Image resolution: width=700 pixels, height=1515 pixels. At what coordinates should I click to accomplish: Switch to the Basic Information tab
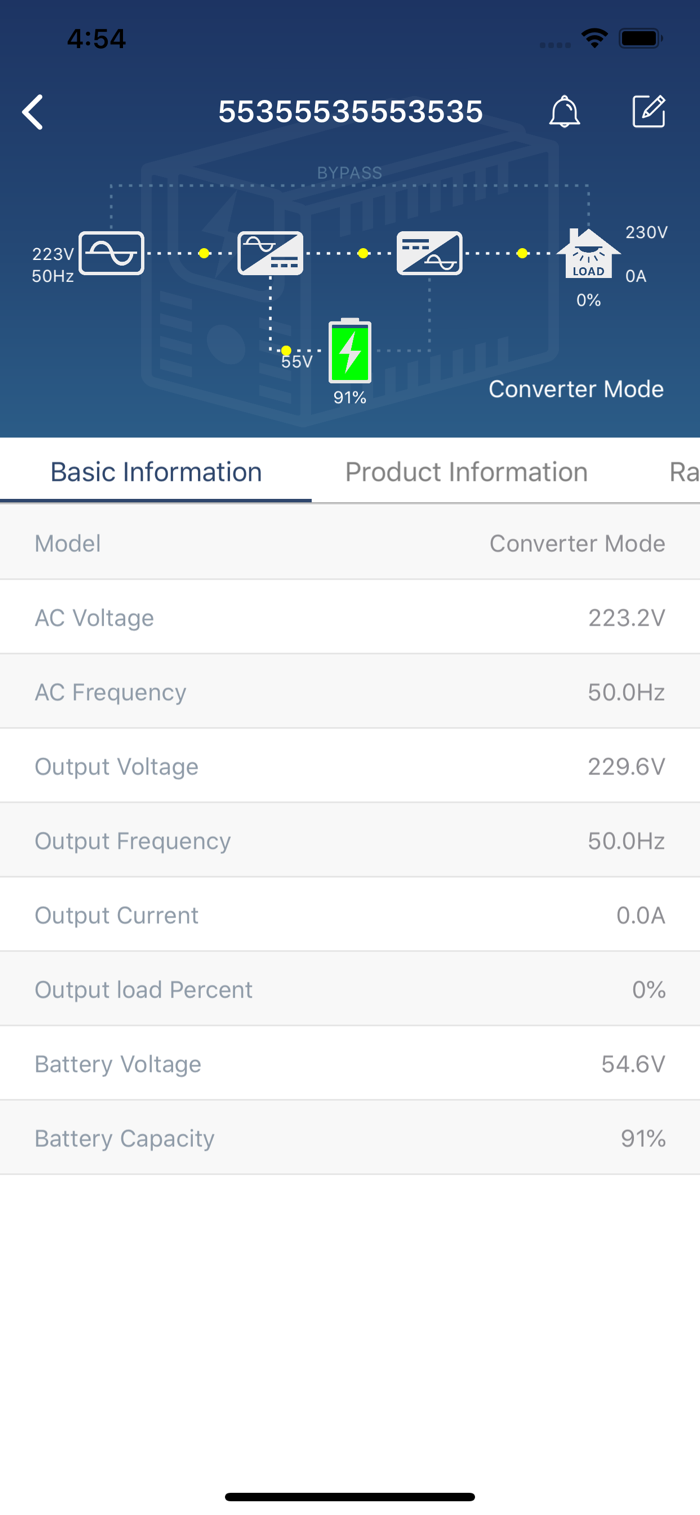[156, 472]
